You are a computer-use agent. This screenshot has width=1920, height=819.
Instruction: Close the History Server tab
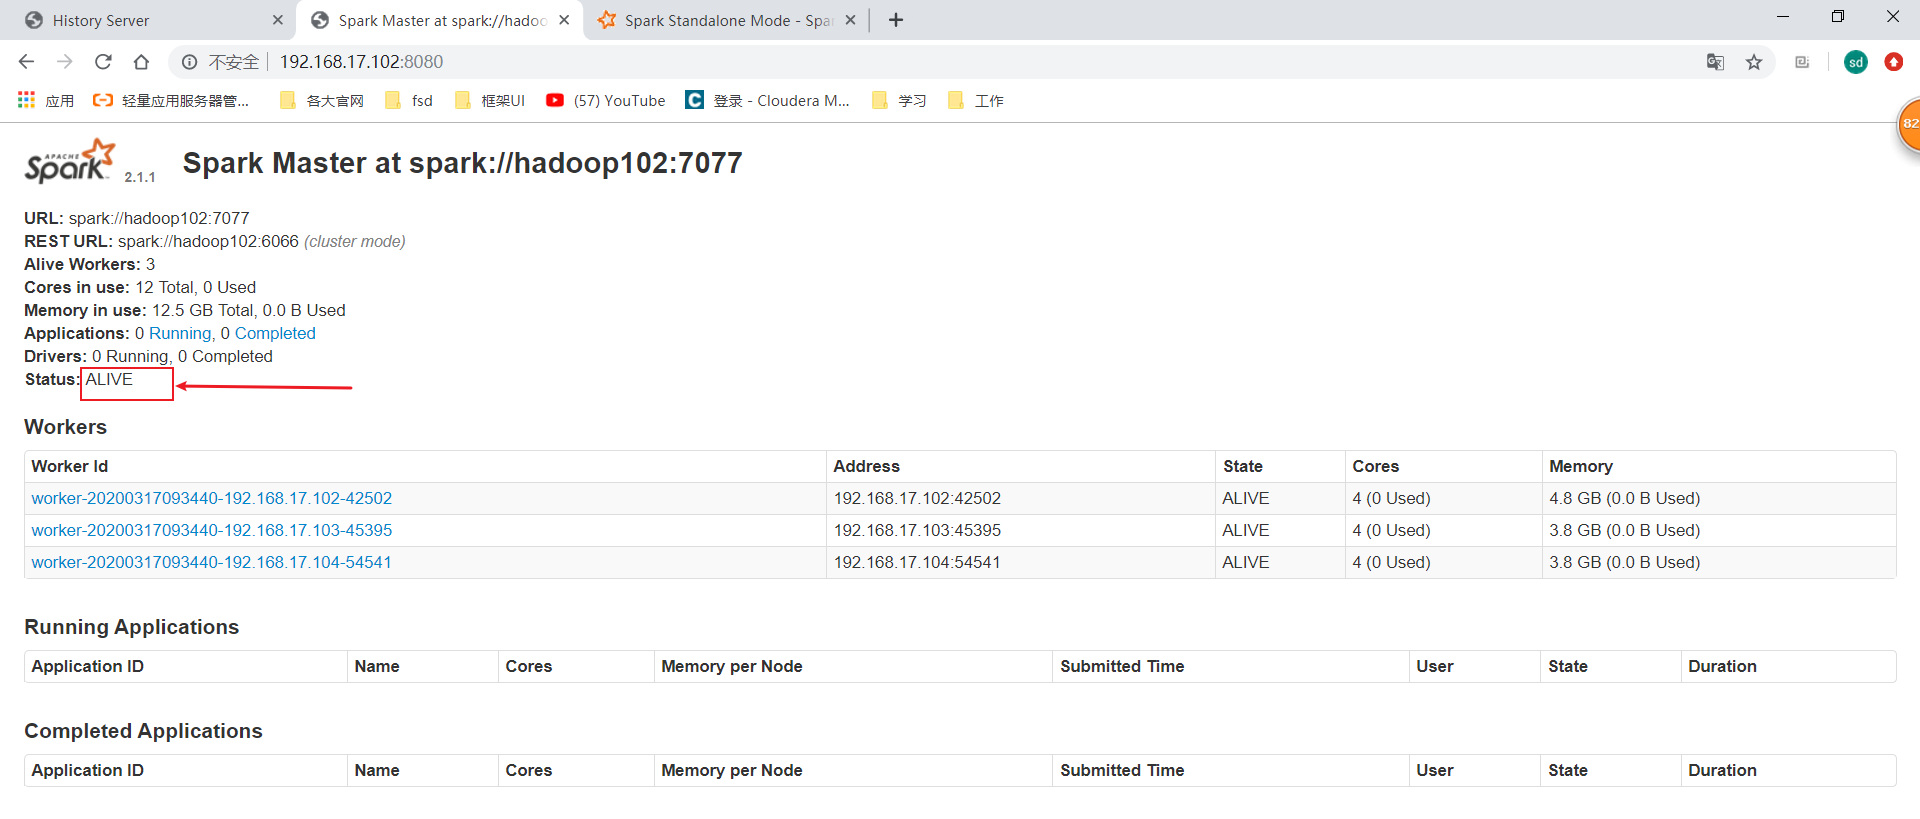[278, 20]
